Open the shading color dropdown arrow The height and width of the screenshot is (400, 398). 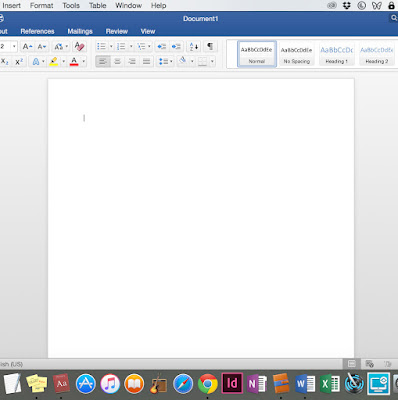(x=192, y=61)
